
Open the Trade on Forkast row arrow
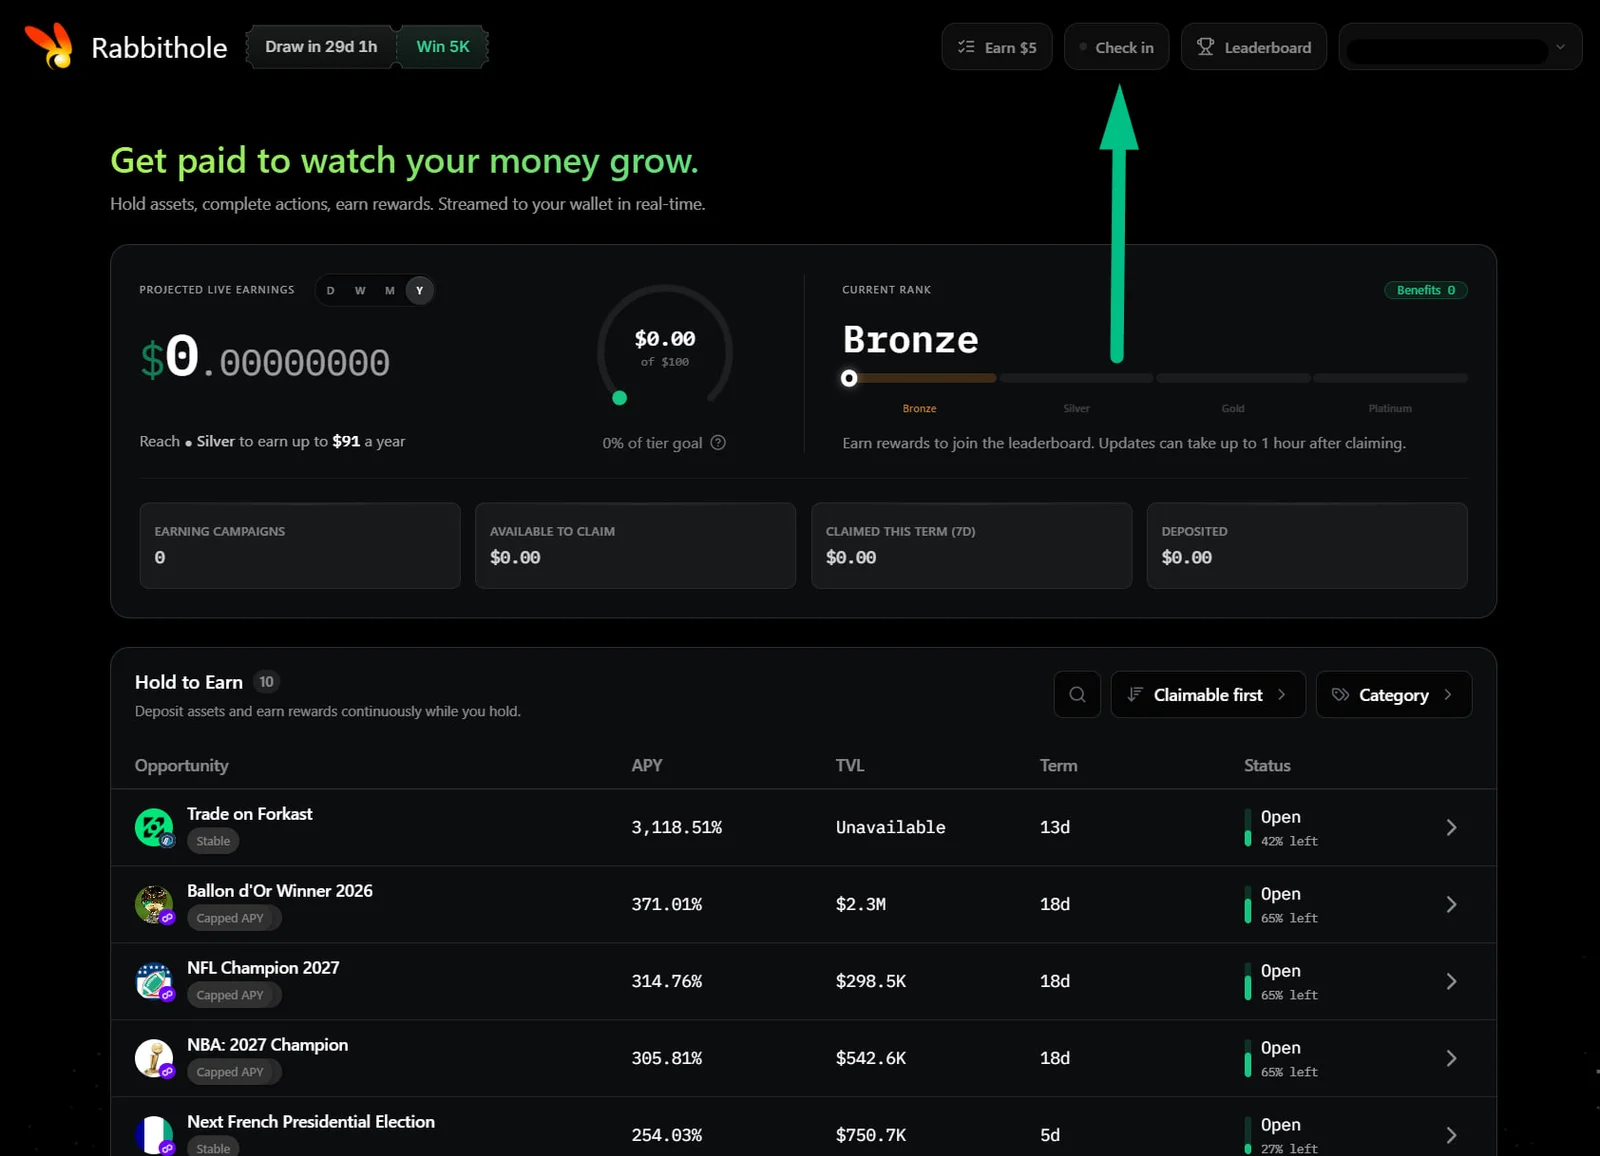point(1451,827)
